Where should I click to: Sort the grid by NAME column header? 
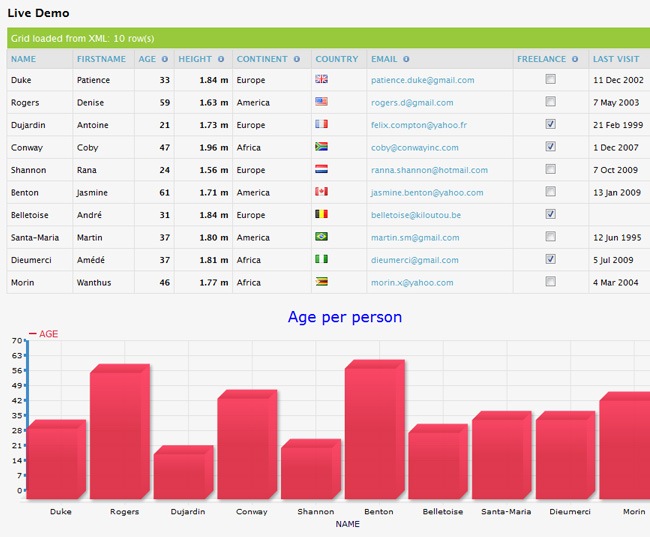(x=23, y=59)
